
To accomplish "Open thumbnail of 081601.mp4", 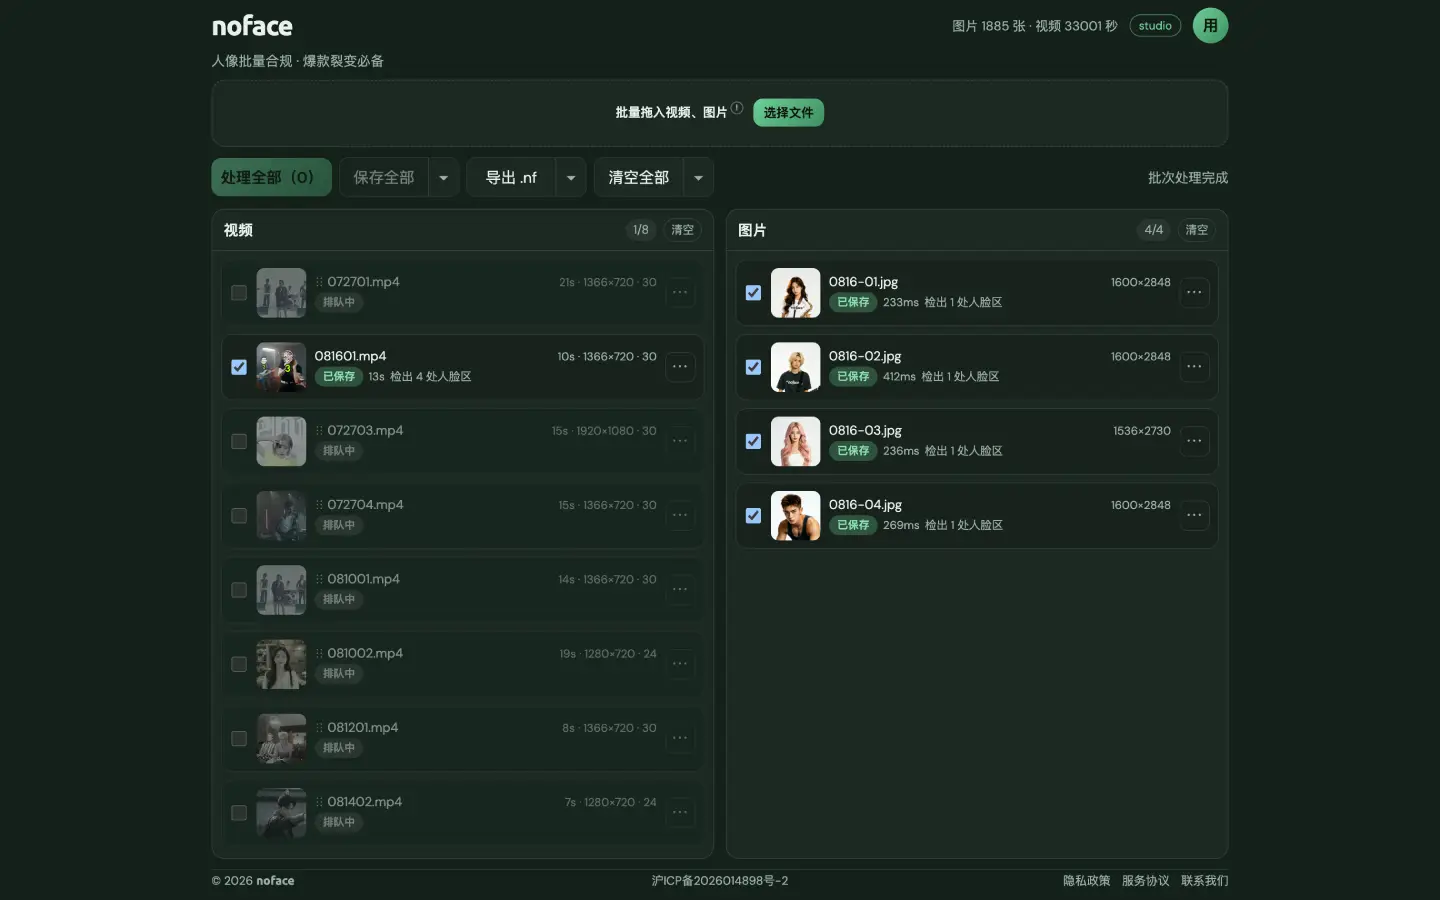I will click(281, 367).
